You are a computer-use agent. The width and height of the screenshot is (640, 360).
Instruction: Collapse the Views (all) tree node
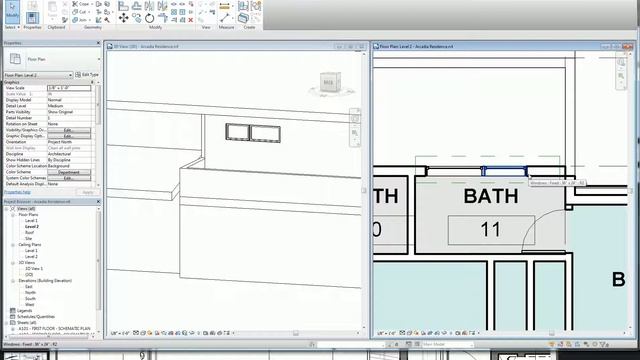7,209
